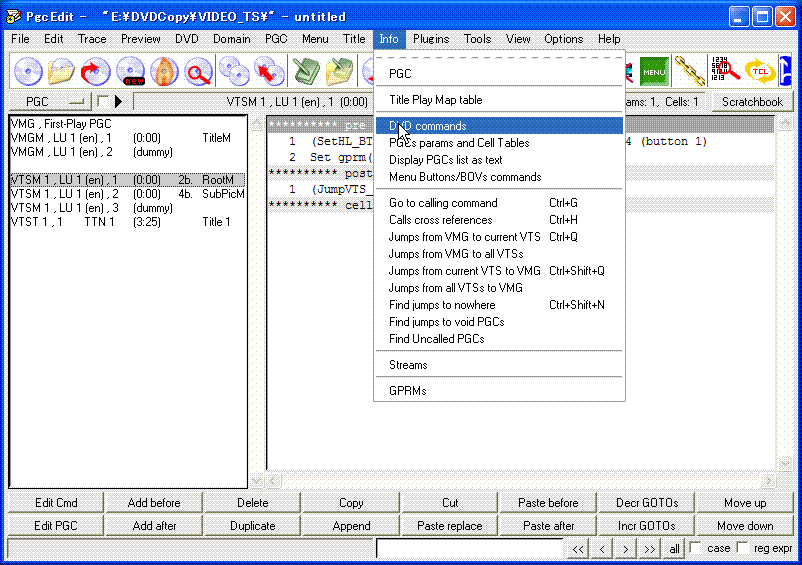
Task: Click the folder with notepad icon
Action: [340, 71]
